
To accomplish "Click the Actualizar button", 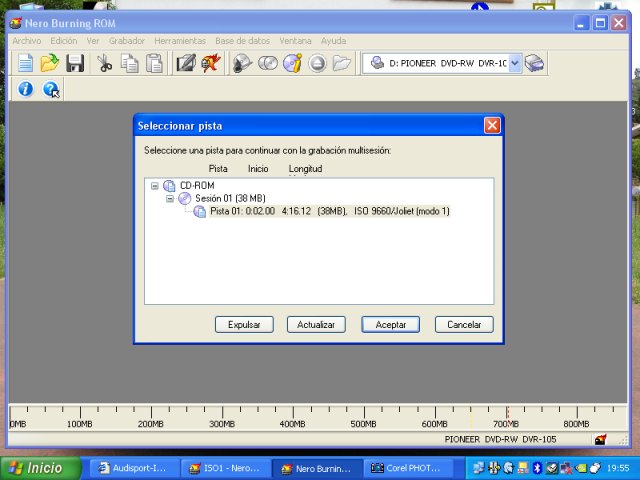I will [x=316, y=324].
